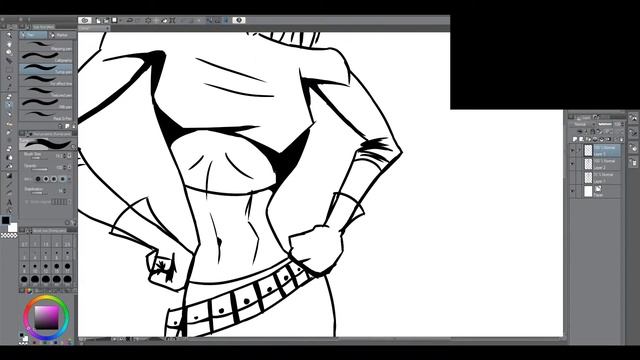Screen dimensions: 640x360
Task: Enable the Vector magnet checkbox
Action: tap(27, 202)
